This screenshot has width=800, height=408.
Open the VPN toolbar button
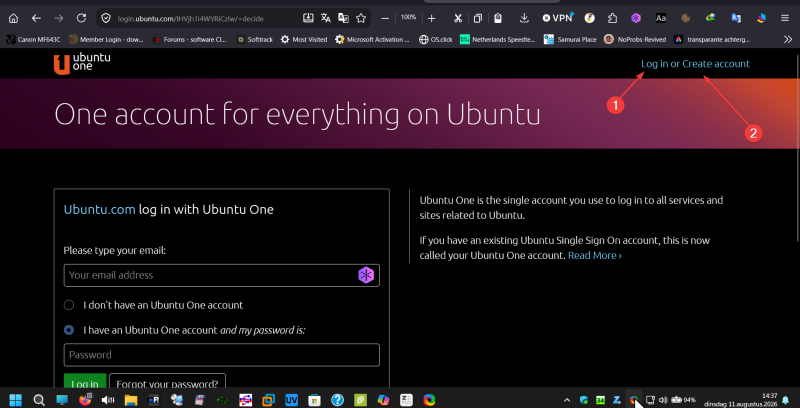(x=557, y=18)
